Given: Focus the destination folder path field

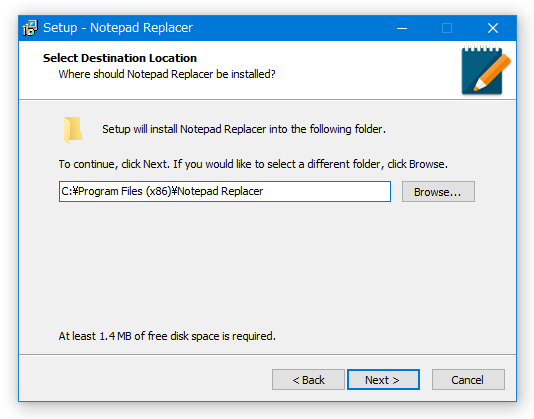Looking at the screenshot, I should pos(225,191).
